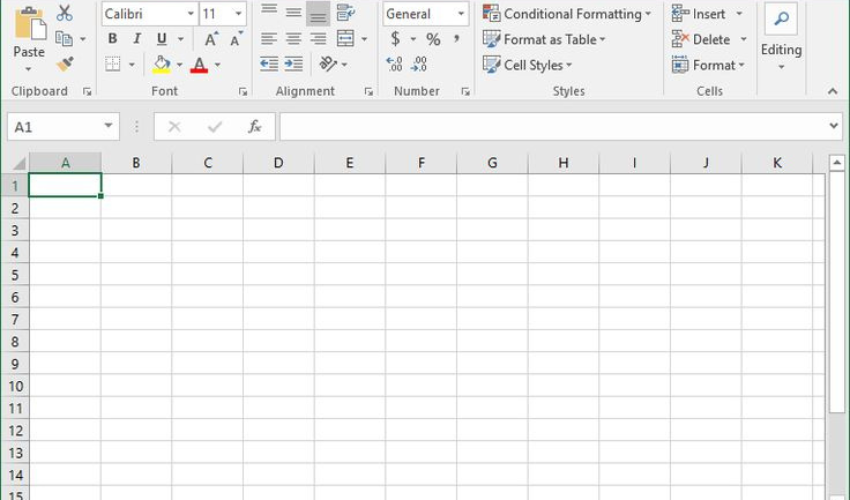Expand the General number format dropdown

461,14
